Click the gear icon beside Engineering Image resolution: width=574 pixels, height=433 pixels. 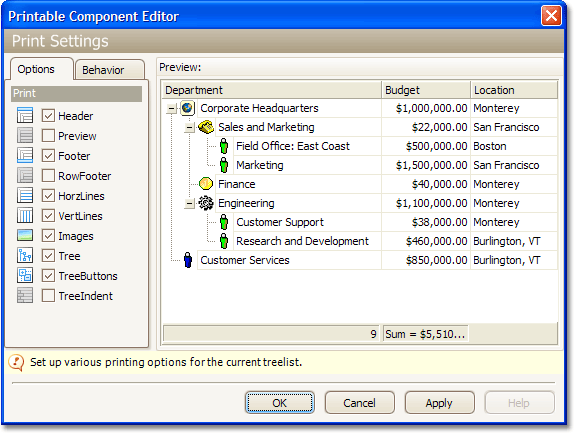206,203
